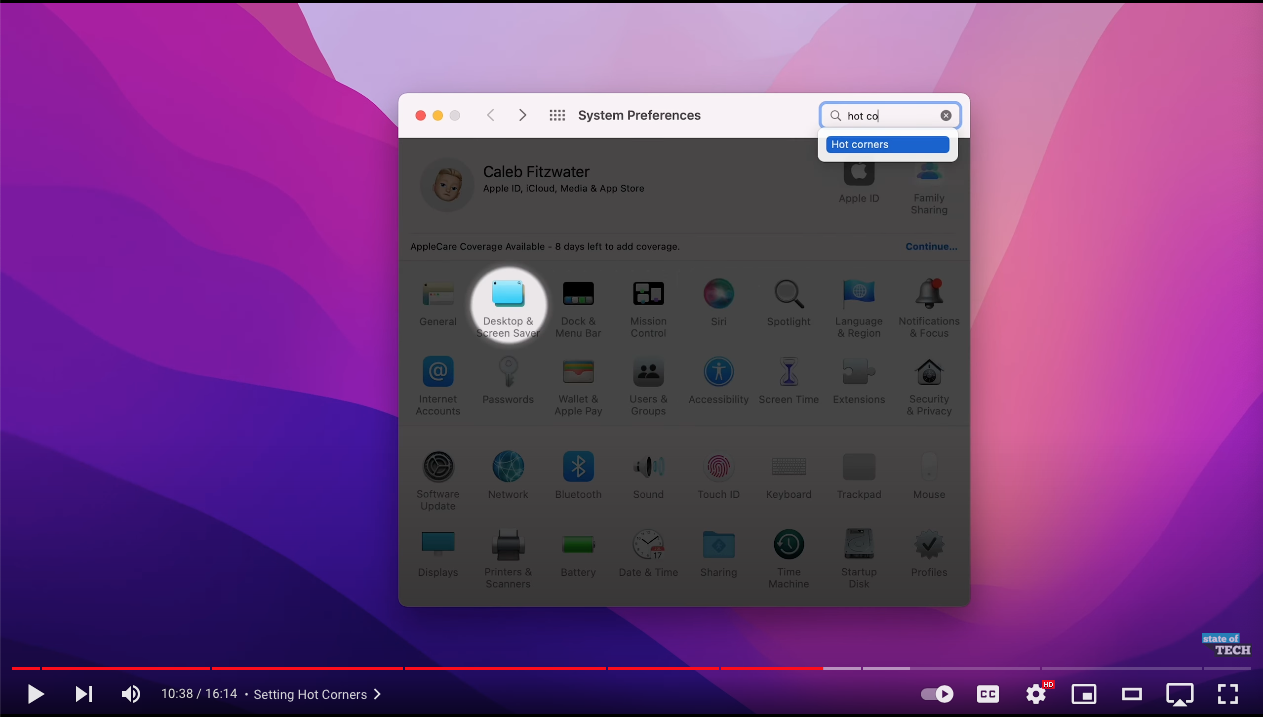This screenshot has height=717, width=1263.
Task: Click Continue for AppleCare coverage
Action: coord(931,247)
